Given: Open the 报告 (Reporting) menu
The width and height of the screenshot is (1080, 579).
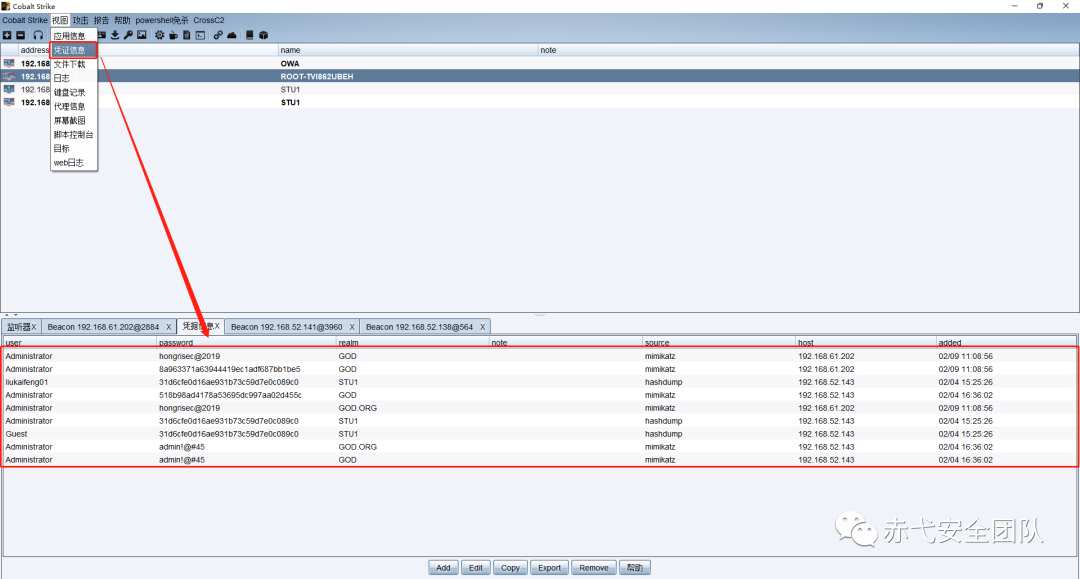Looking at the screenshot, I should (x=101, y=20).
